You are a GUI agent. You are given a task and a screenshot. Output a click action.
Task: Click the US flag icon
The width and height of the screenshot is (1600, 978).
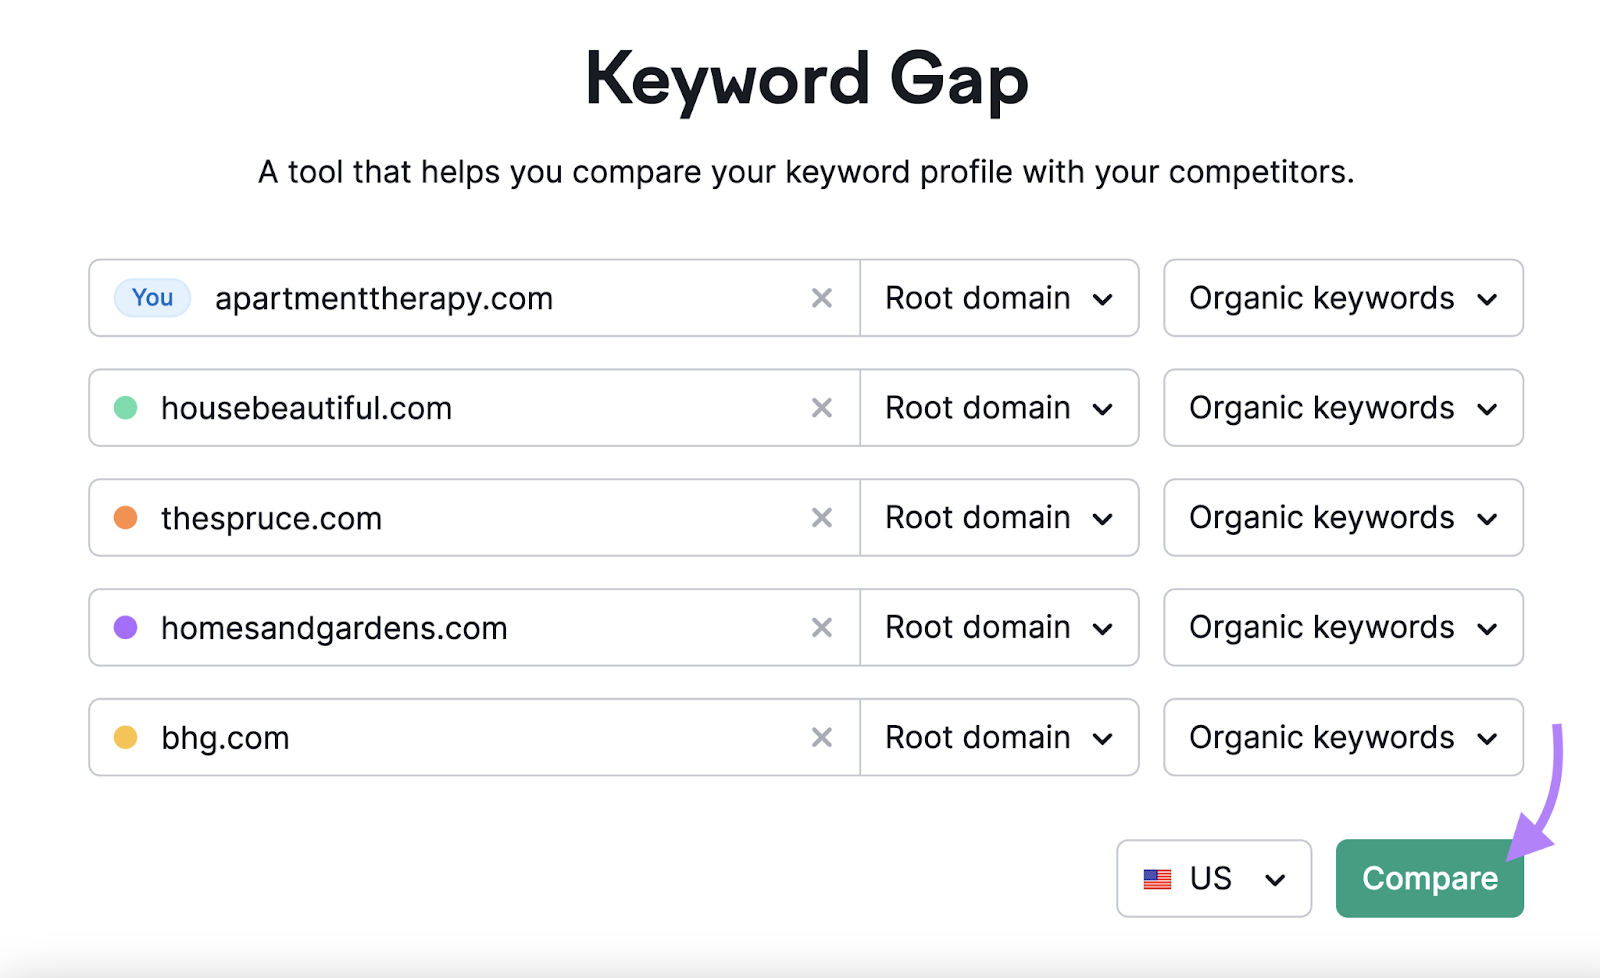click(x=1157, y=878)
